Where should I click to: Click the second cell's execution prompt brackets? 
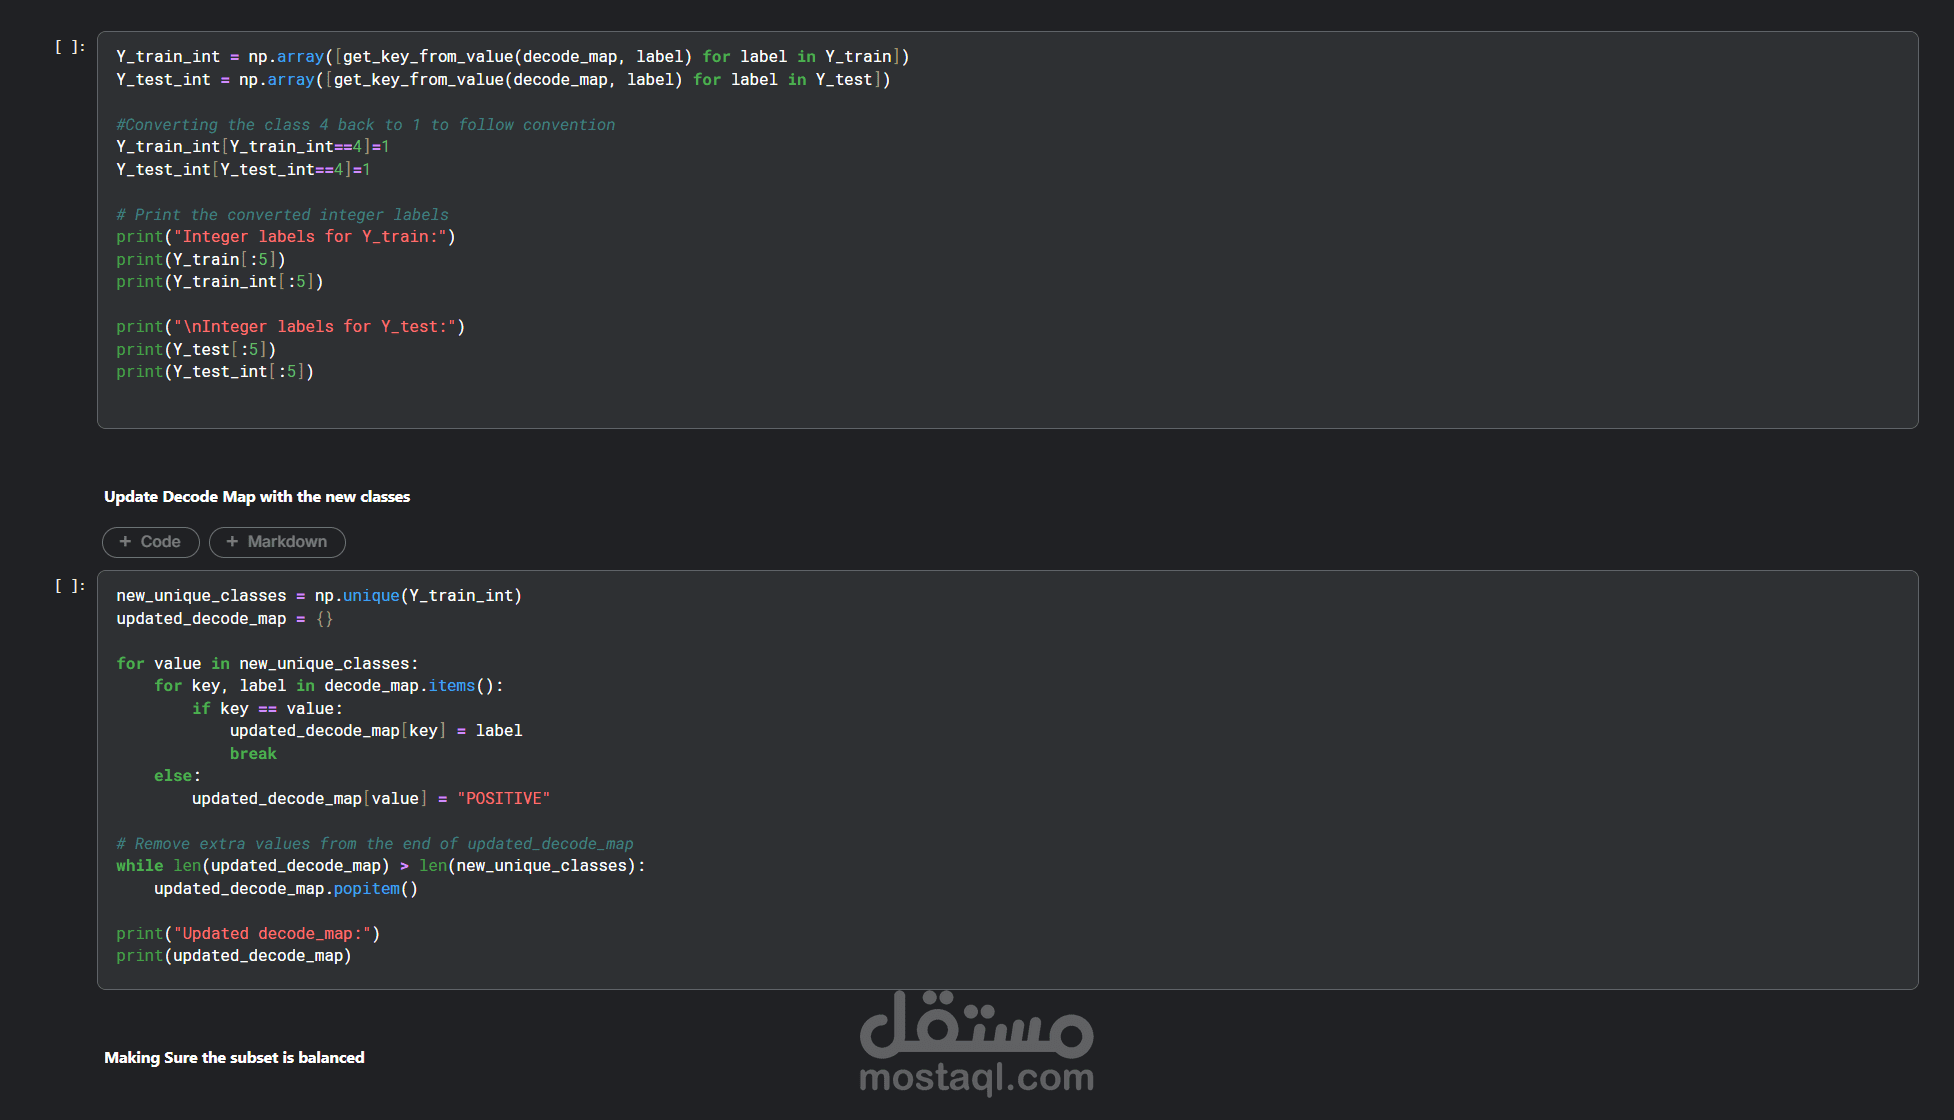pyautogui.click(x=69, y=586)
